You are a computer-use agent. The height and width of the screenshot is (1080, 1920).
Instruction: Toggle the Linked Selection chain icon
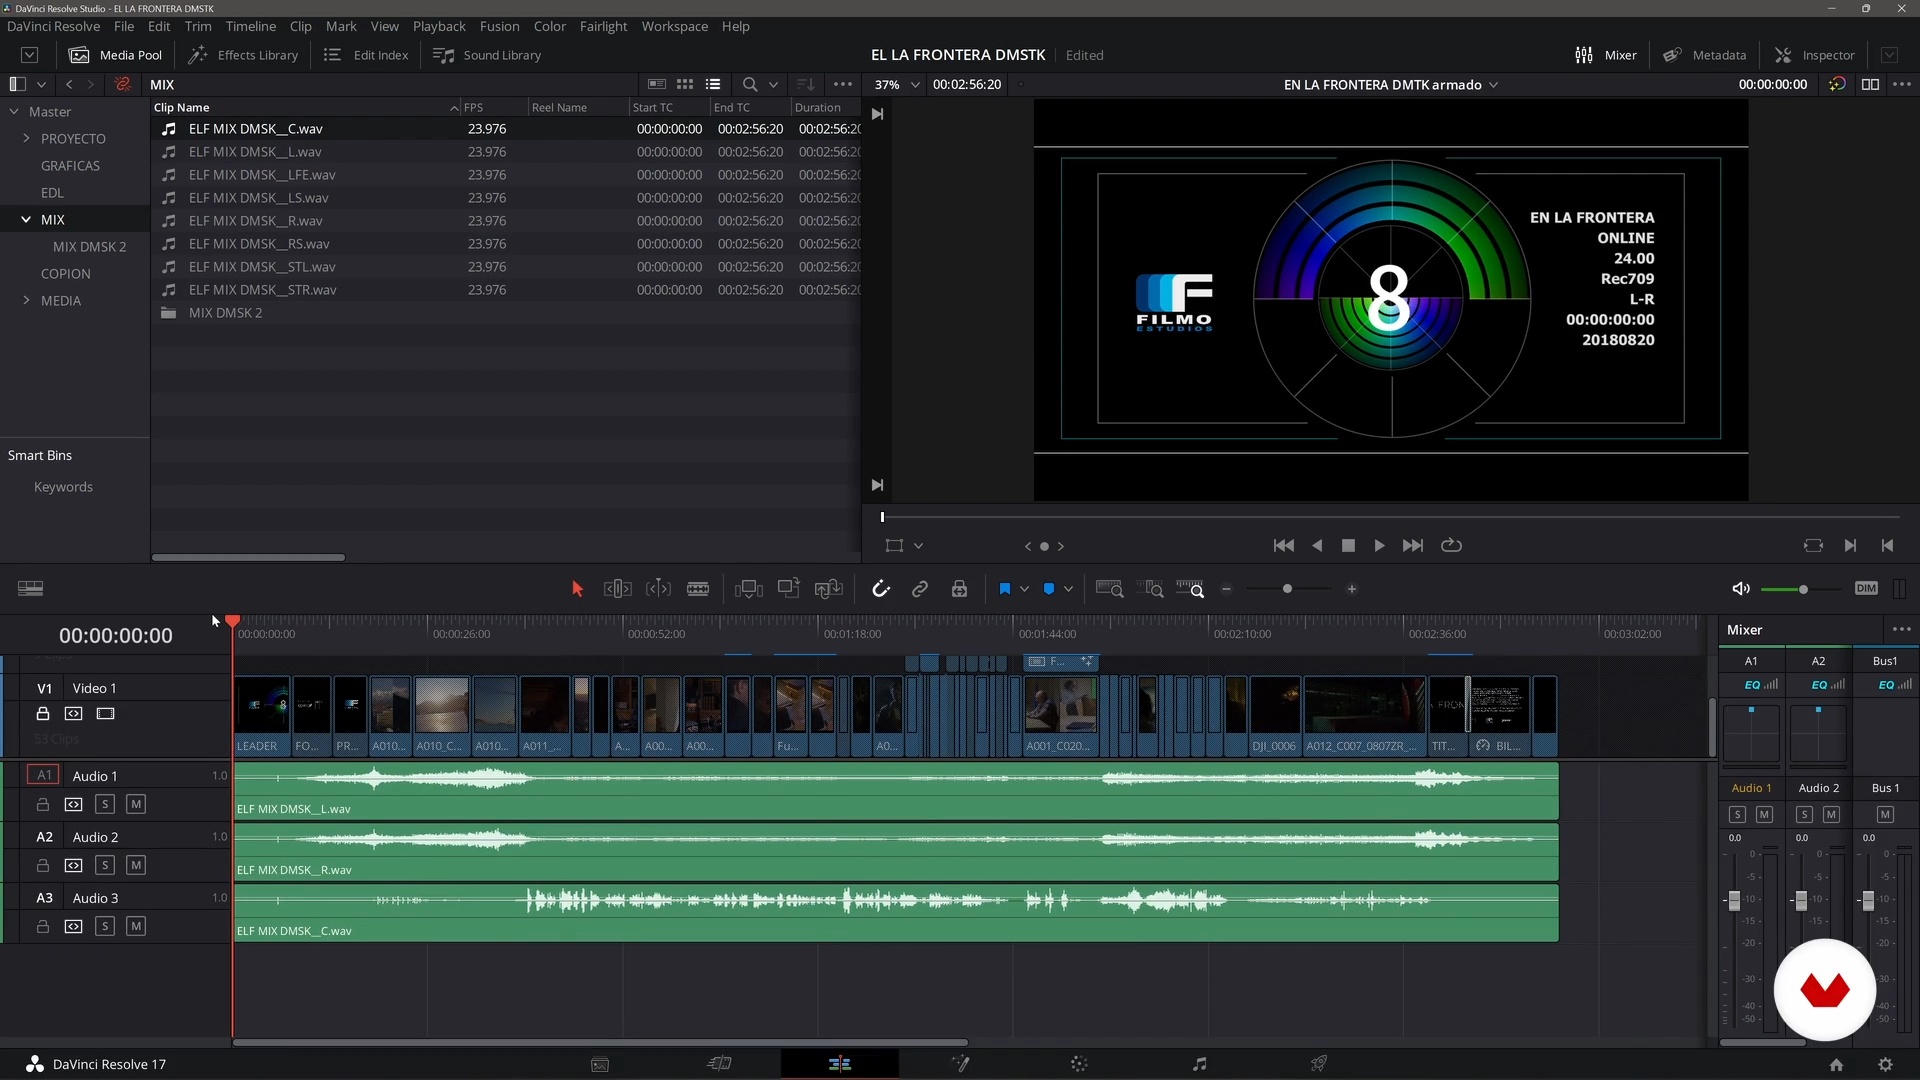tap(920, 589)
